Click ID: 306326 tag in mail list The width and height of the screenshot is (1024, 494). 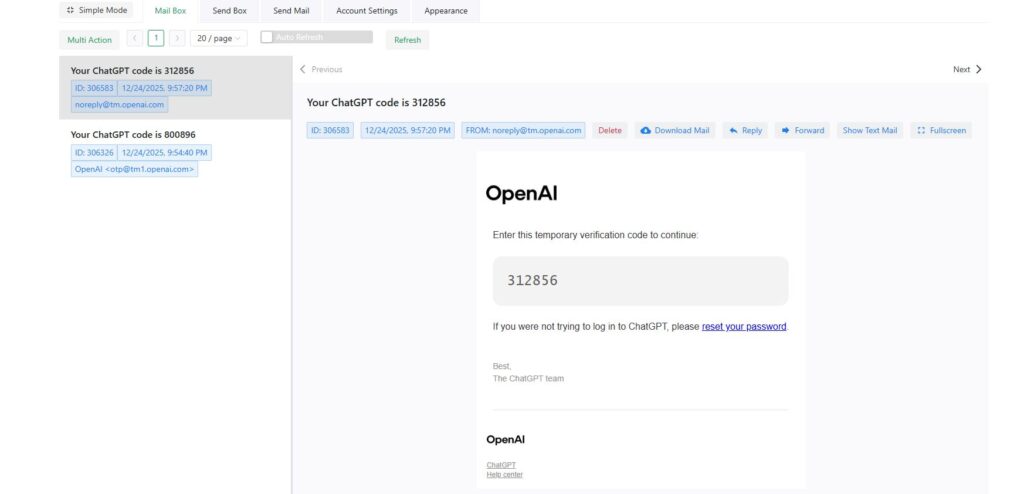click(x=94, y=152)
